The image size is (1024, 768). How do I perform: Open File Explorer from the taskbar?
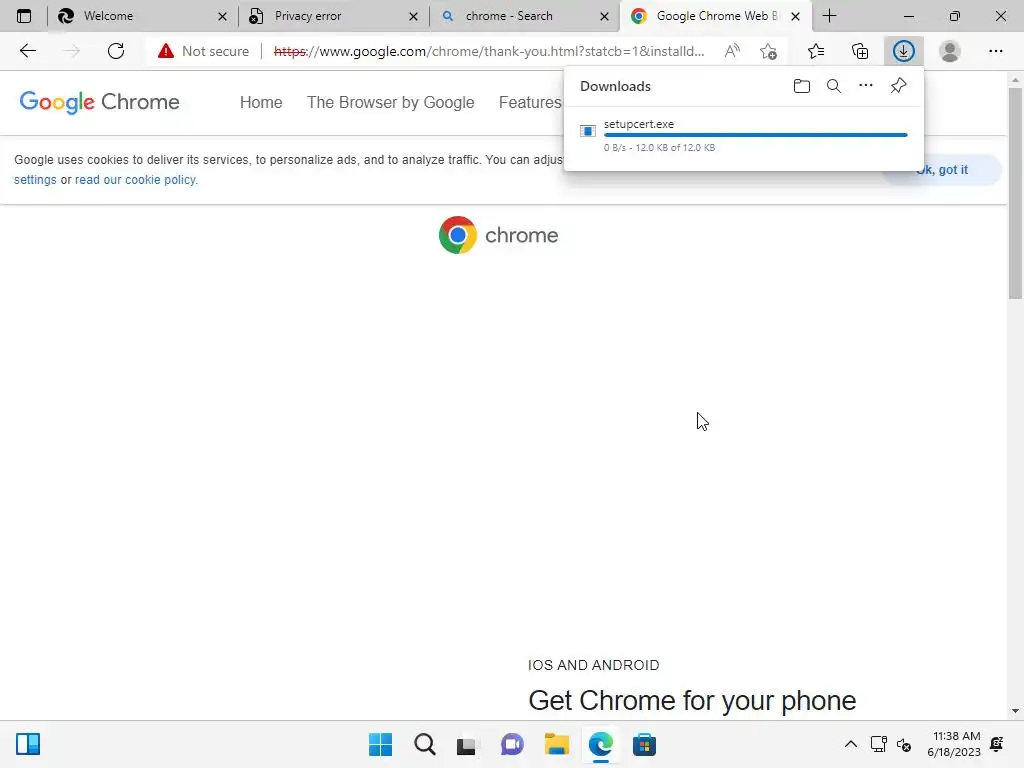click(x=556, y=744)
